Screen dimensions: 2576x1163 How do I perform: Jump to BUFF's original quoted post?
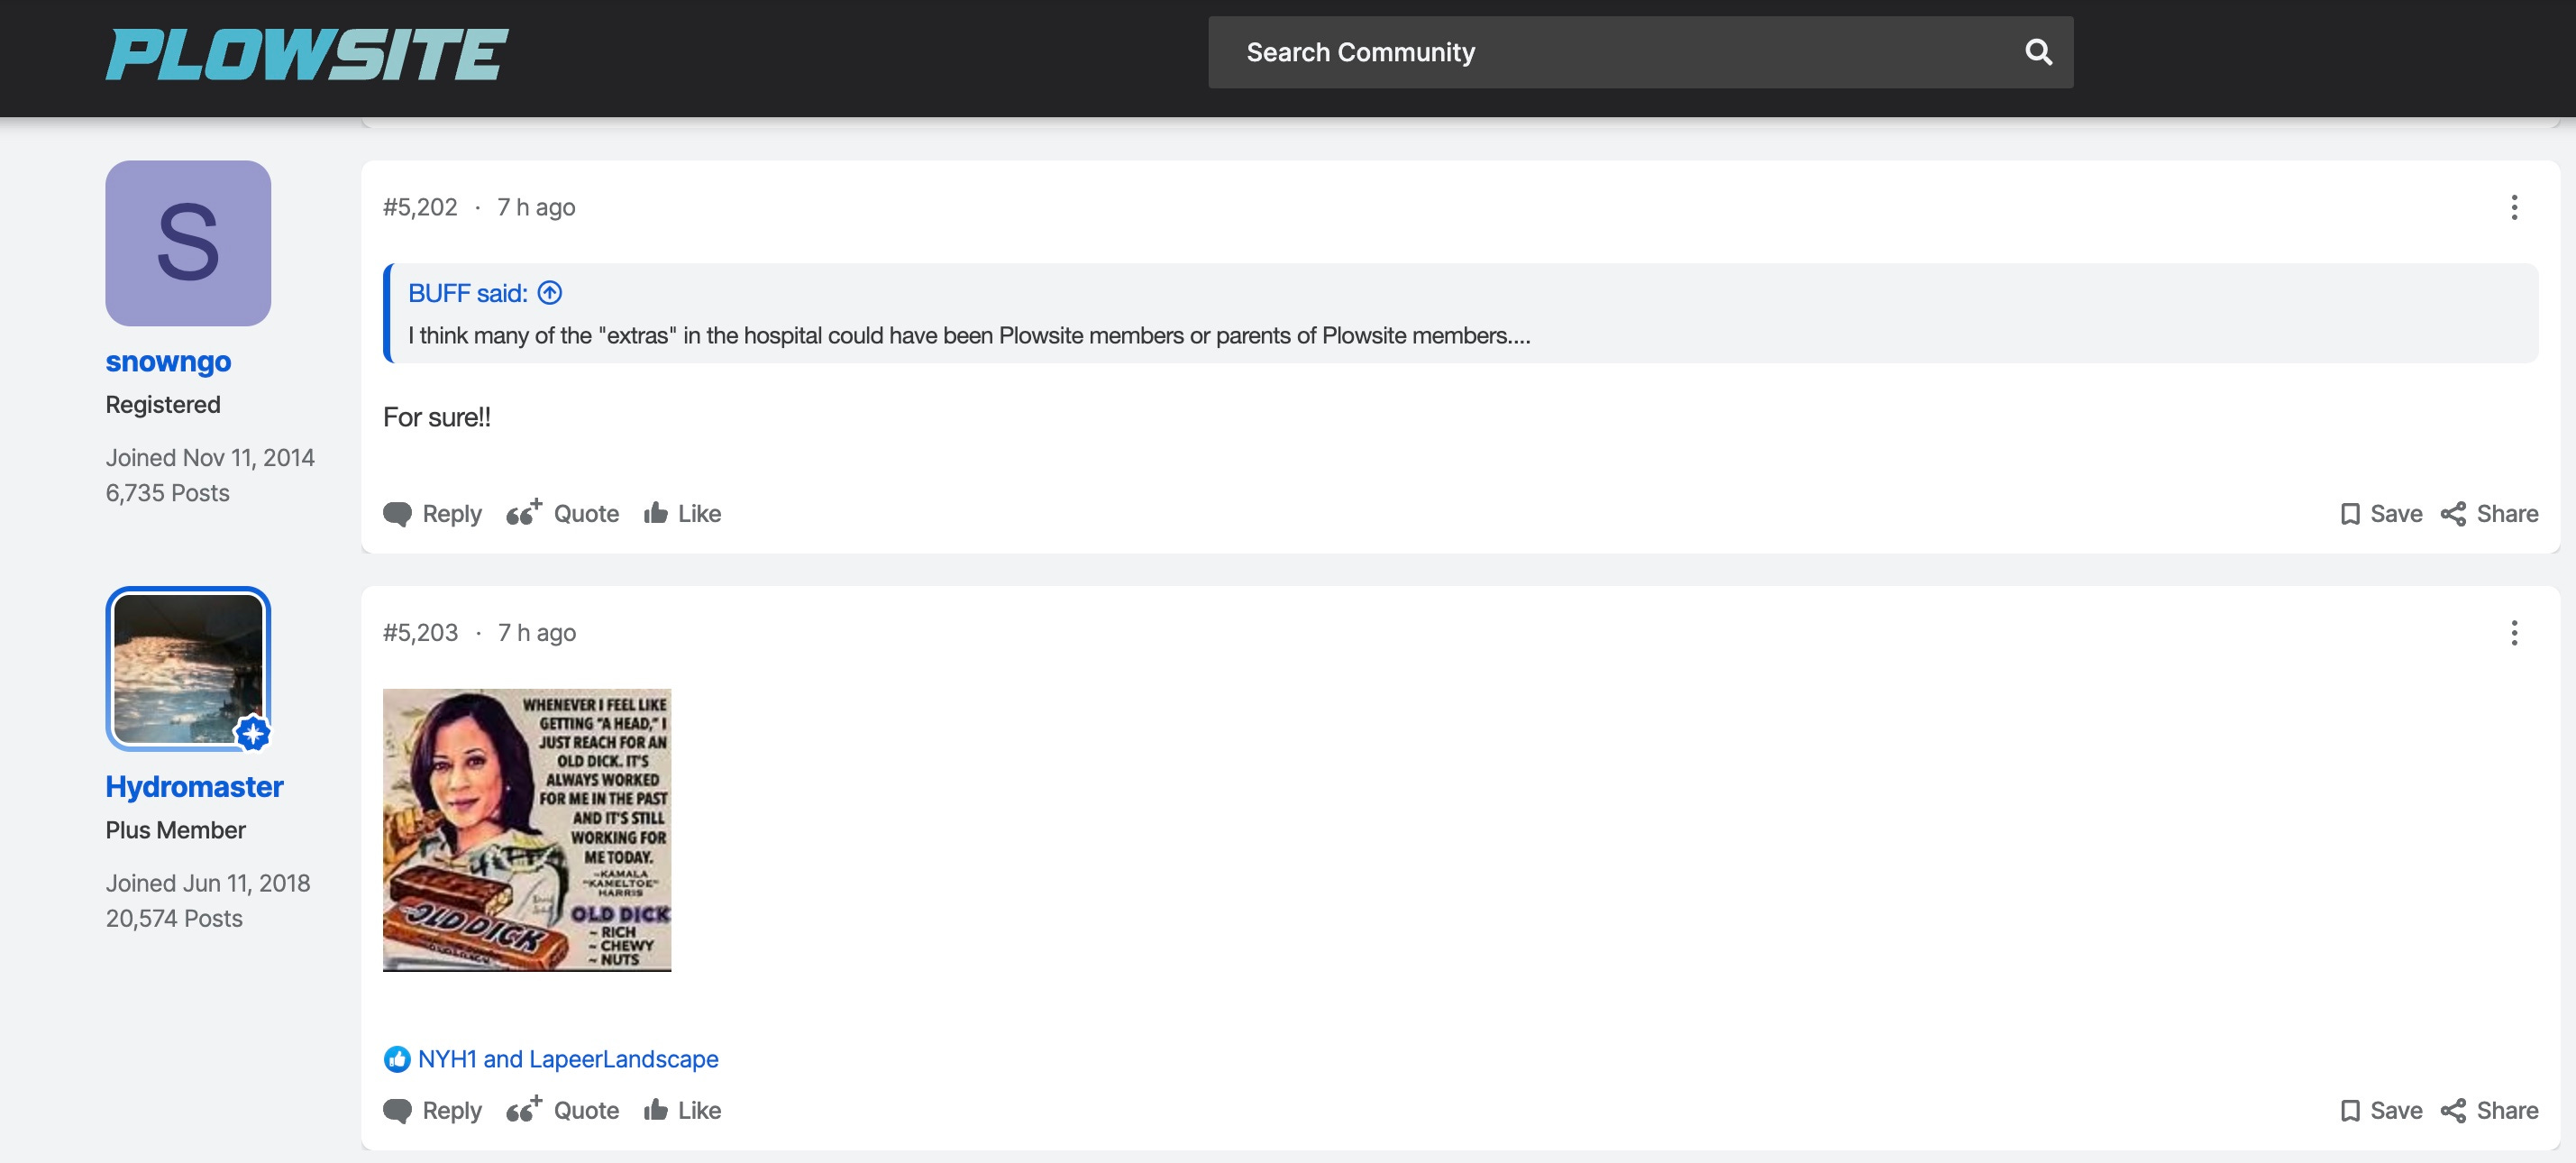tap(550, 293)
